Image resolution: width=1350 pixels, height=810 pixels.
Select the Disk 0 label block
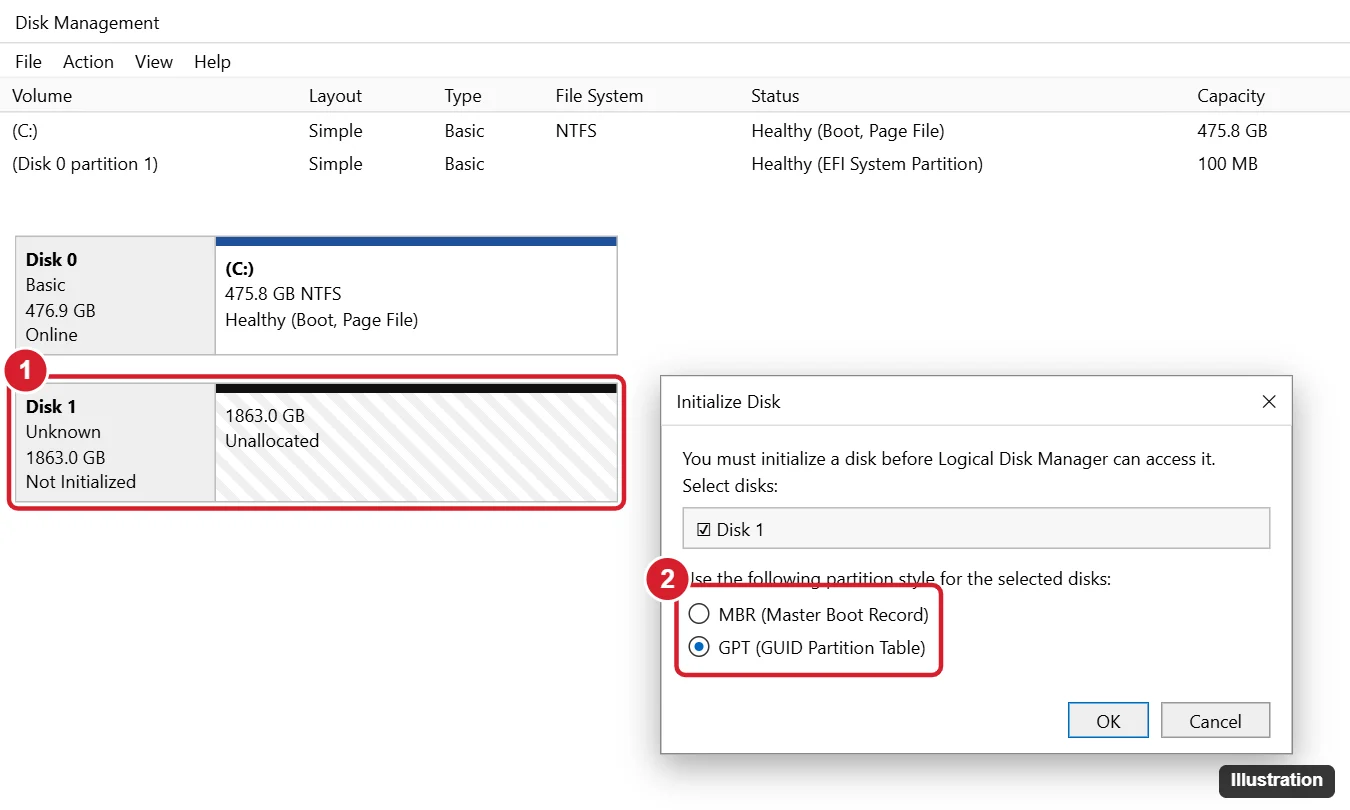tap(115, 296)
